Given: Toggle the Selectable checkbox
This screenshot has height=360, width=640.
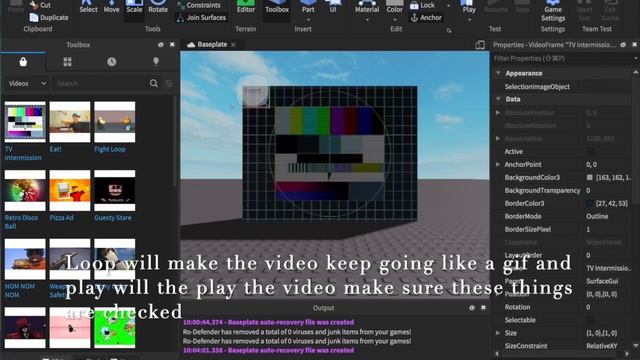Looking at the screenshot, I should (x=590, y=320).
